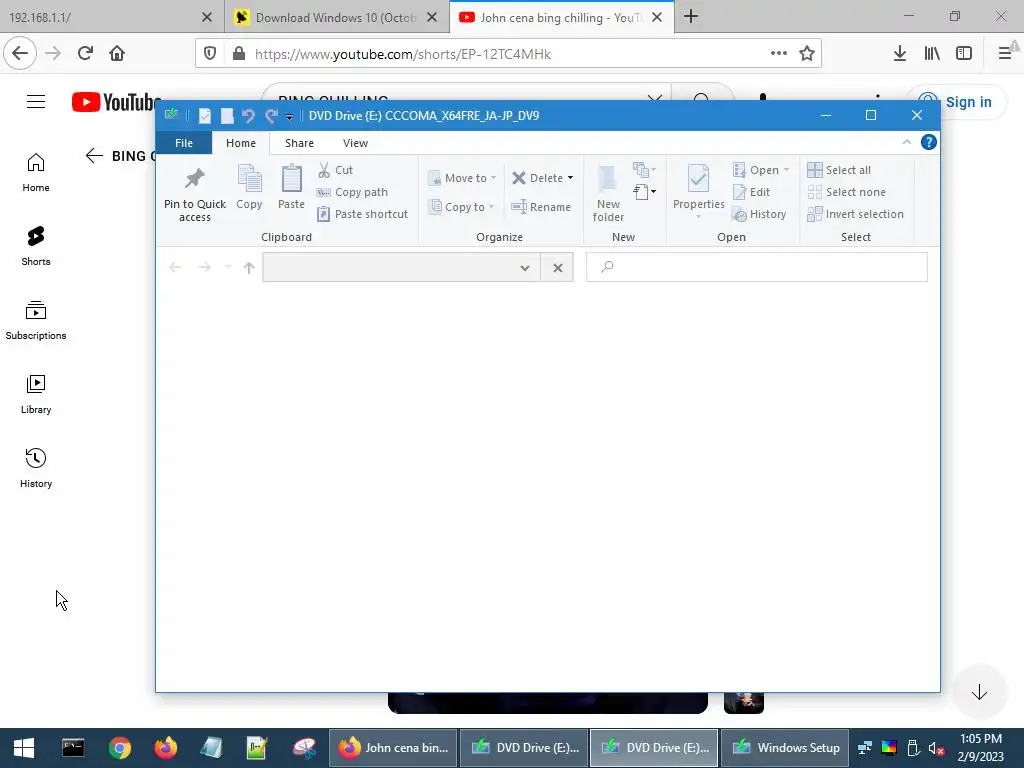
Task: Collapse the Explorer ribbon with chevron
Action: click(x=906, y=142)
